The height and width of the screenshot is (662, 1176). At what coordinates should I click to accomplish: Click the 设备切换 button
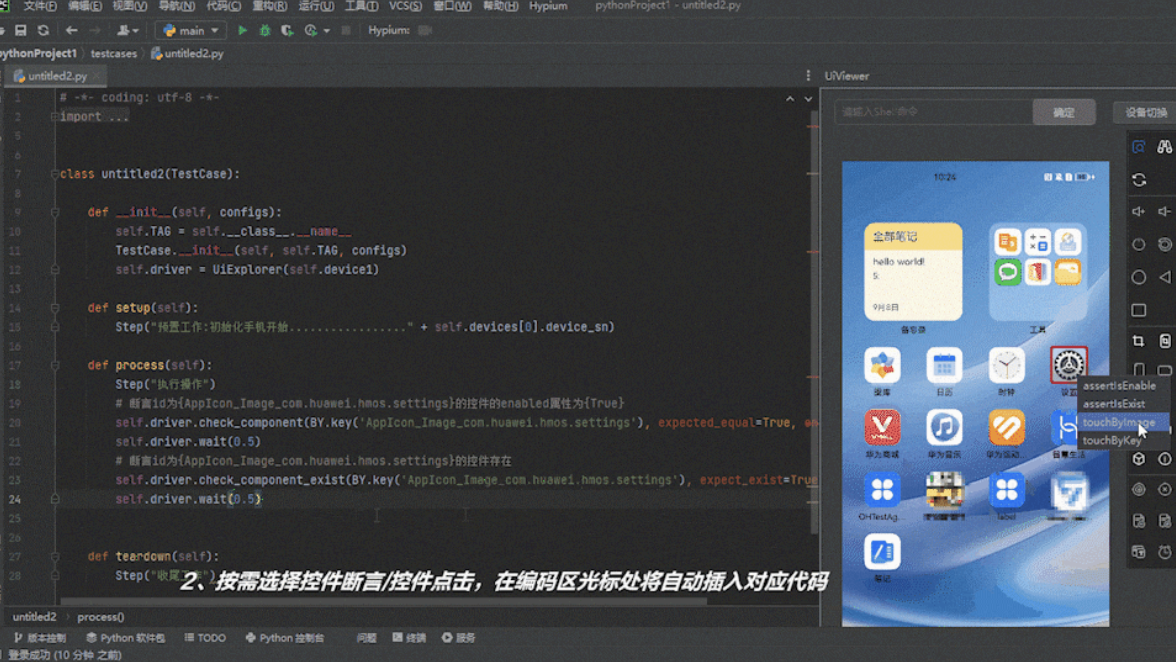pyautogui.click(x=1145, y=113)
